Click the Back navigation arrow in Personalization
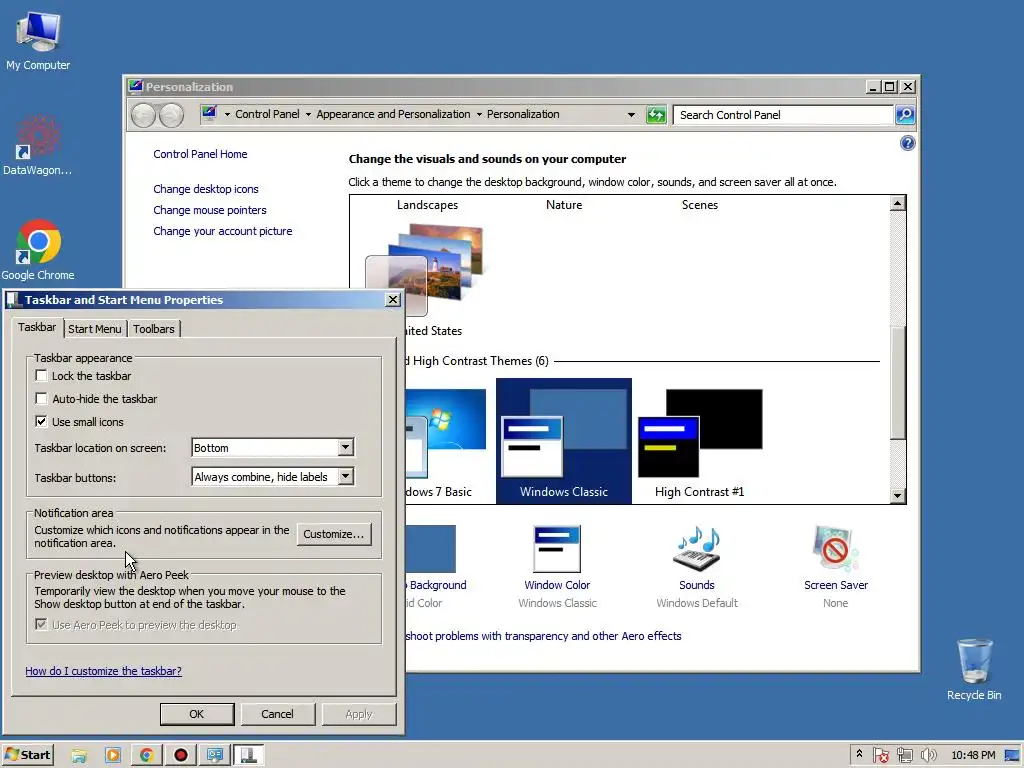The width and height of the screenshot is (1024, 768). pyautogui.click(x=143, y=115)
